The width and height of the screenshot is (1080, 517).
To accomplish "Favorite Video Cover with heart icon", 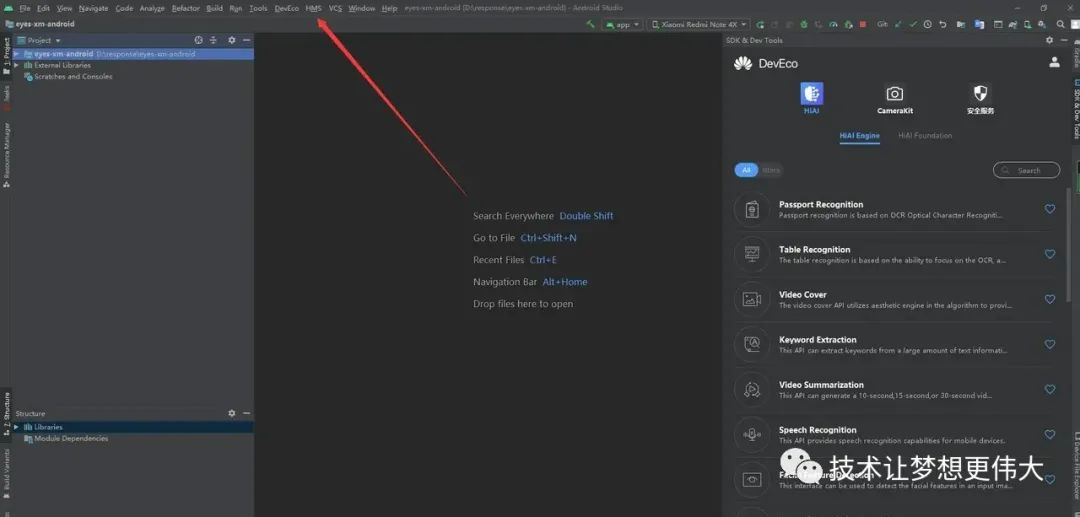I will (1050, 299).
